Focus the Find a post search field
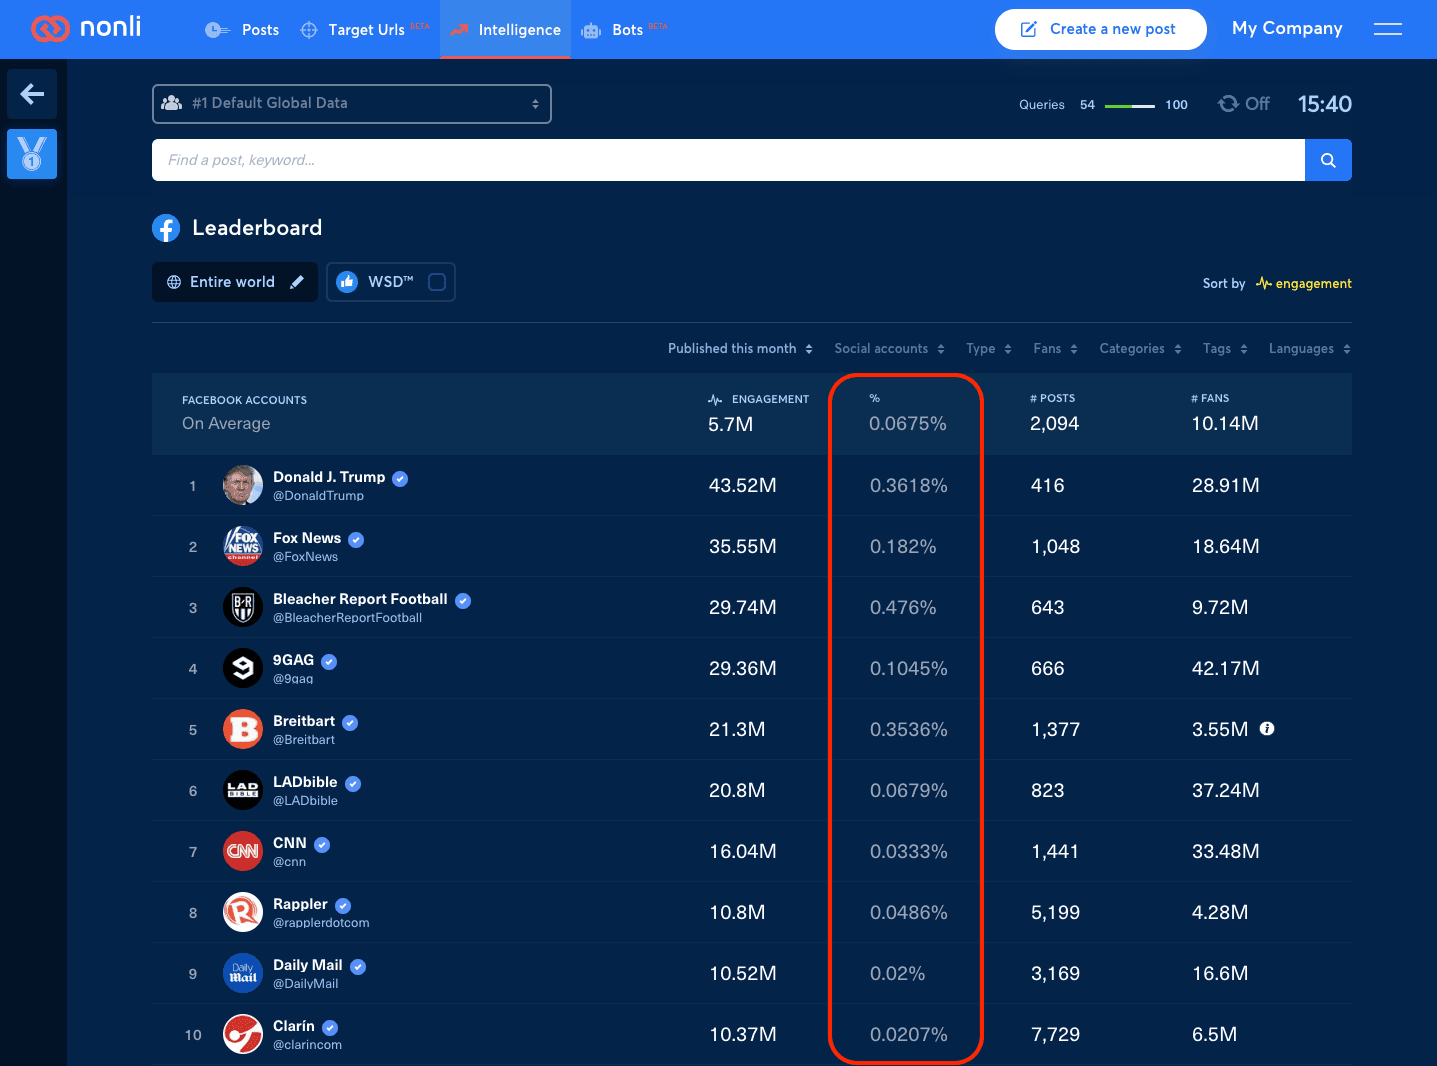 [728, 160]
